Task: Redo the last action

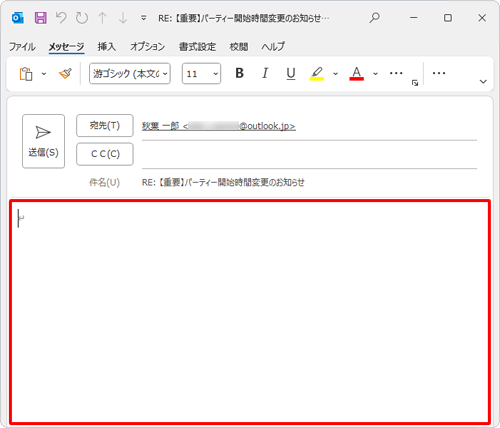Action: click(82, 18)
